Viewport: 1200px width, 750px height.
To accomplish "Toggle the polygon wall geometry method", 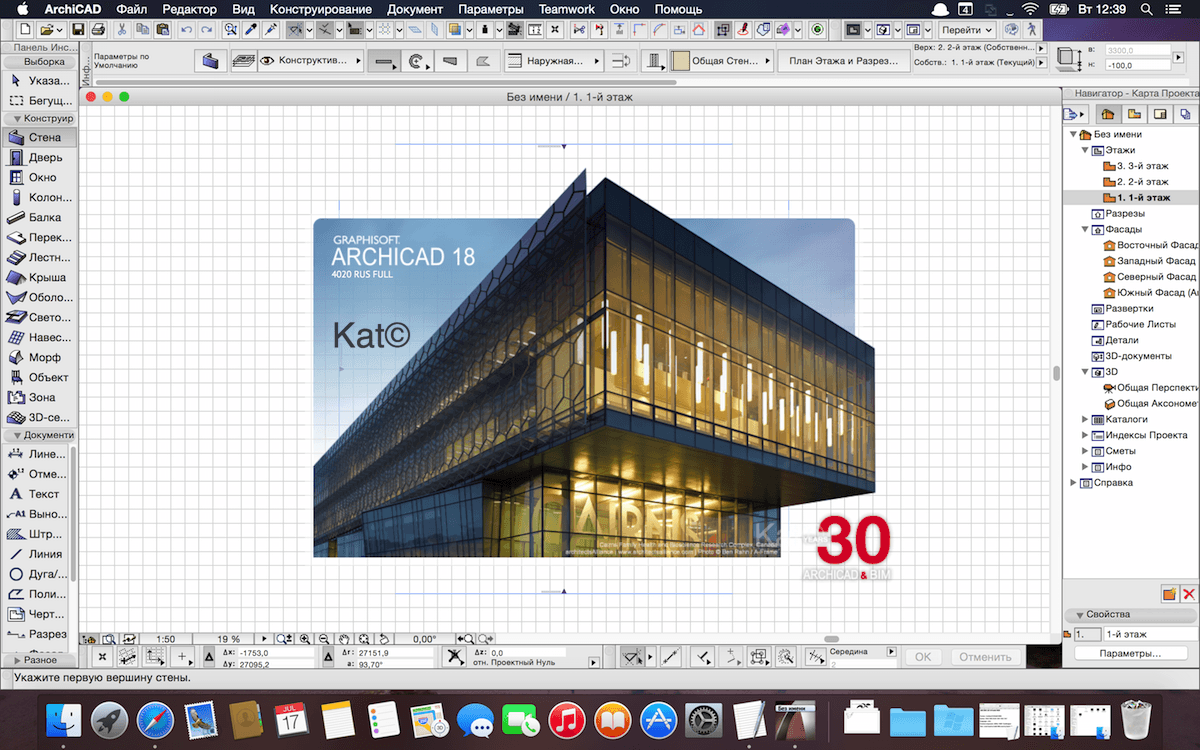I will point(484,61).
